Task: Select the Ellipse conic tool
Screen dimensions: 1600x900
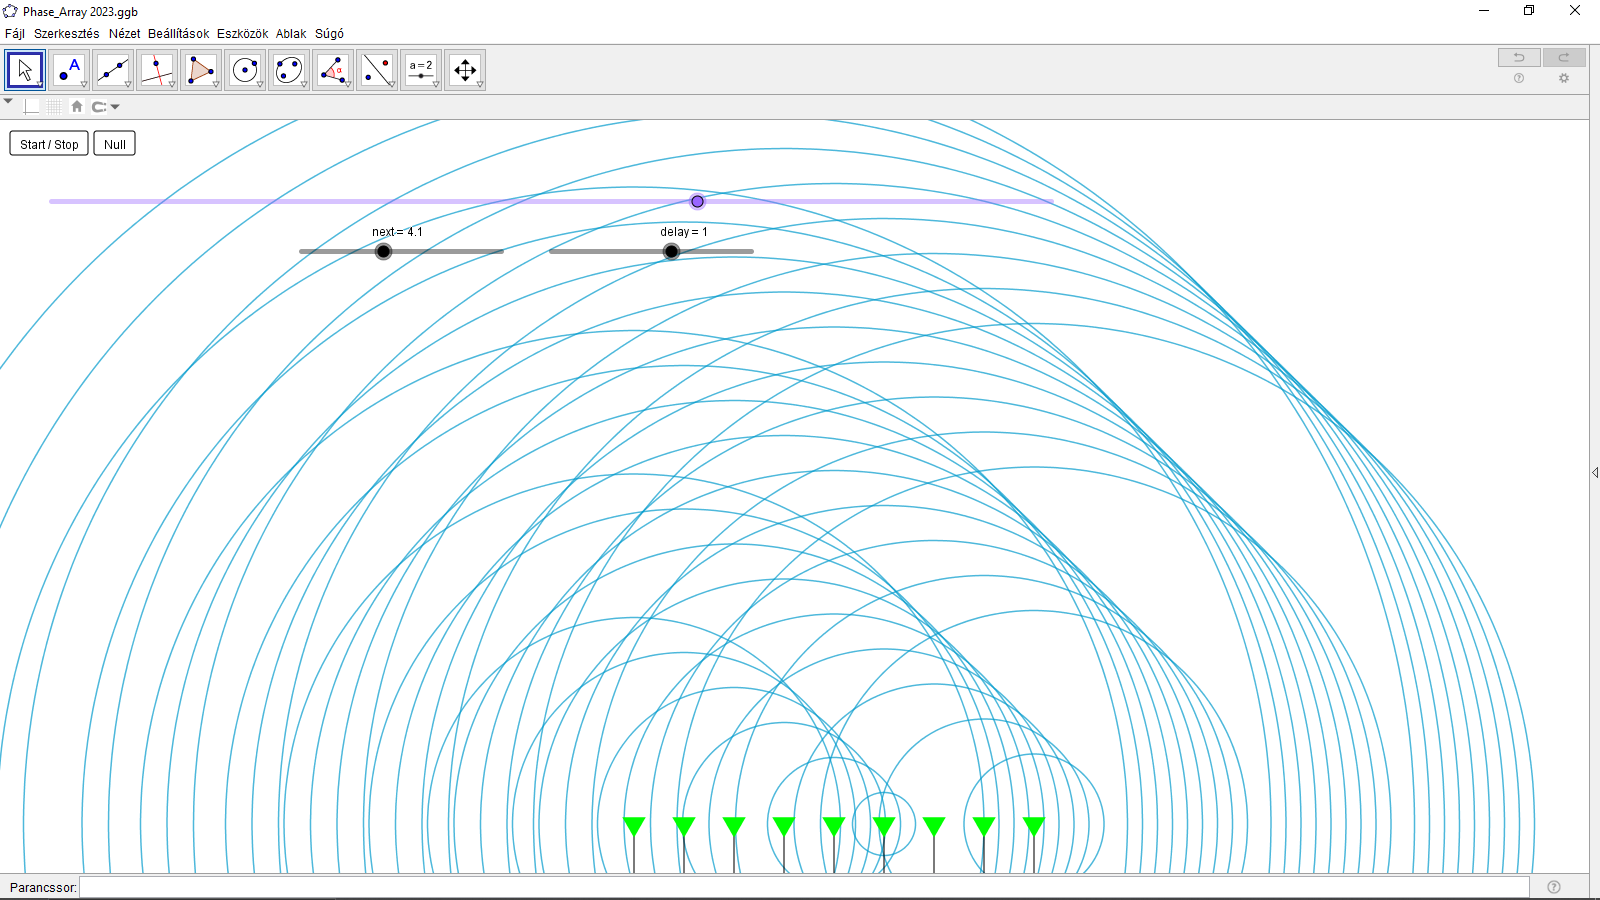Action: click(x=289, y=70)
